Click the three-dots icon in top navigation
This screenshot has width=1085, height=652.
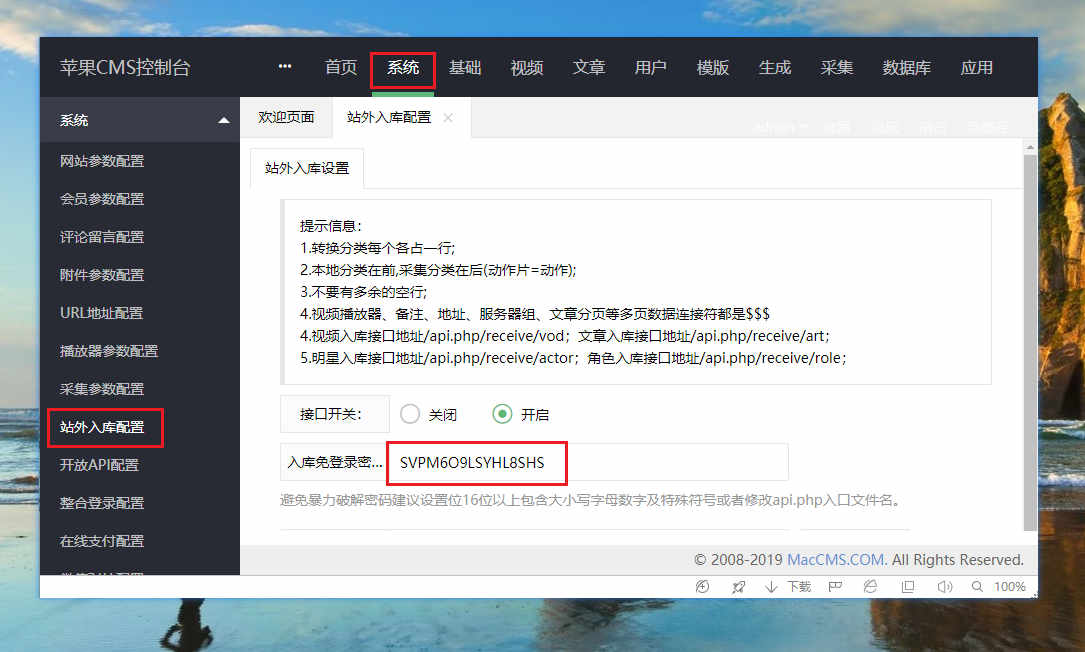pos(285,67)
